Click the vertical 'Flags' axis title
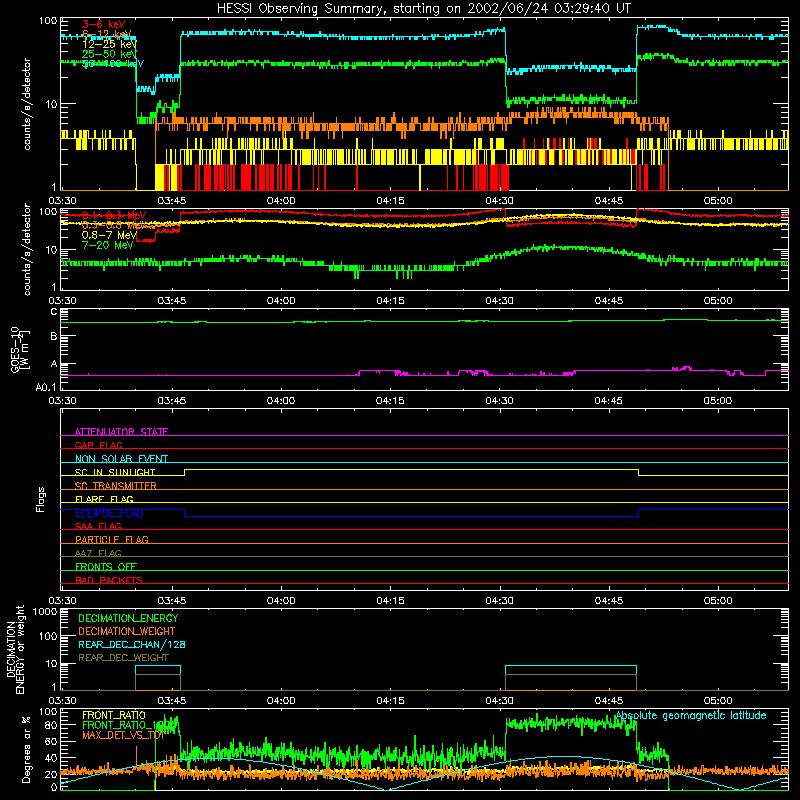 click(x=41, y=499)
